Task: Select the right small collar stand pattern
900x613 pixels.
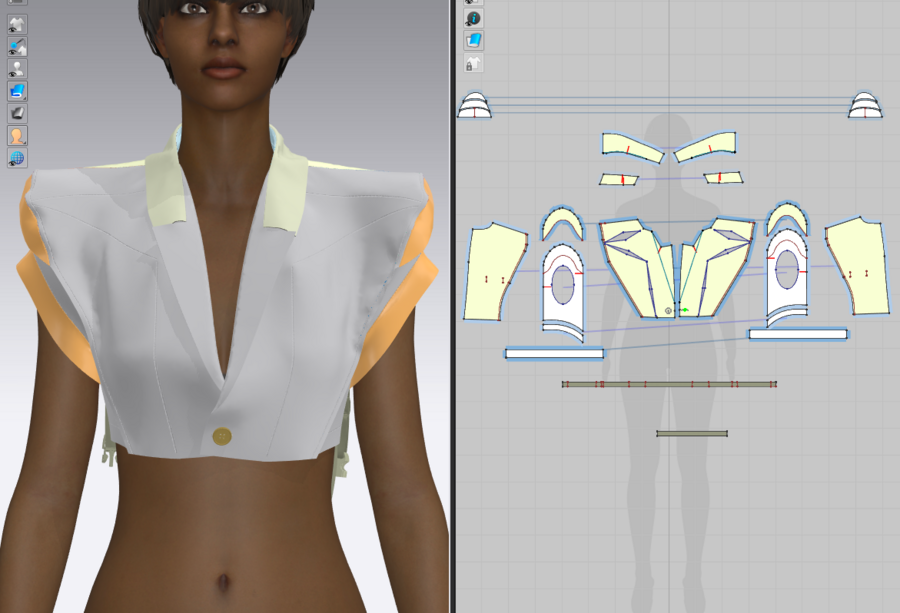Action: click(723, 177)
